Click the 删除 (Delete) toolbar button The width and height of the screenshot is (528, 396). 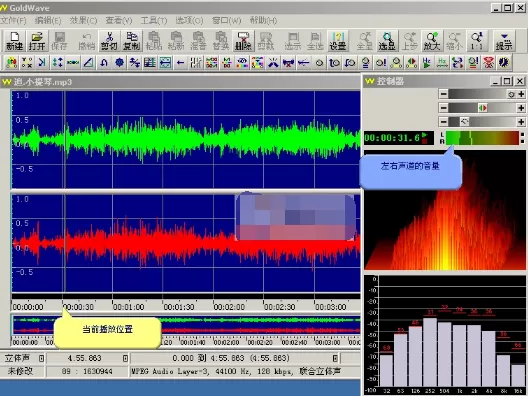[243, 41]
